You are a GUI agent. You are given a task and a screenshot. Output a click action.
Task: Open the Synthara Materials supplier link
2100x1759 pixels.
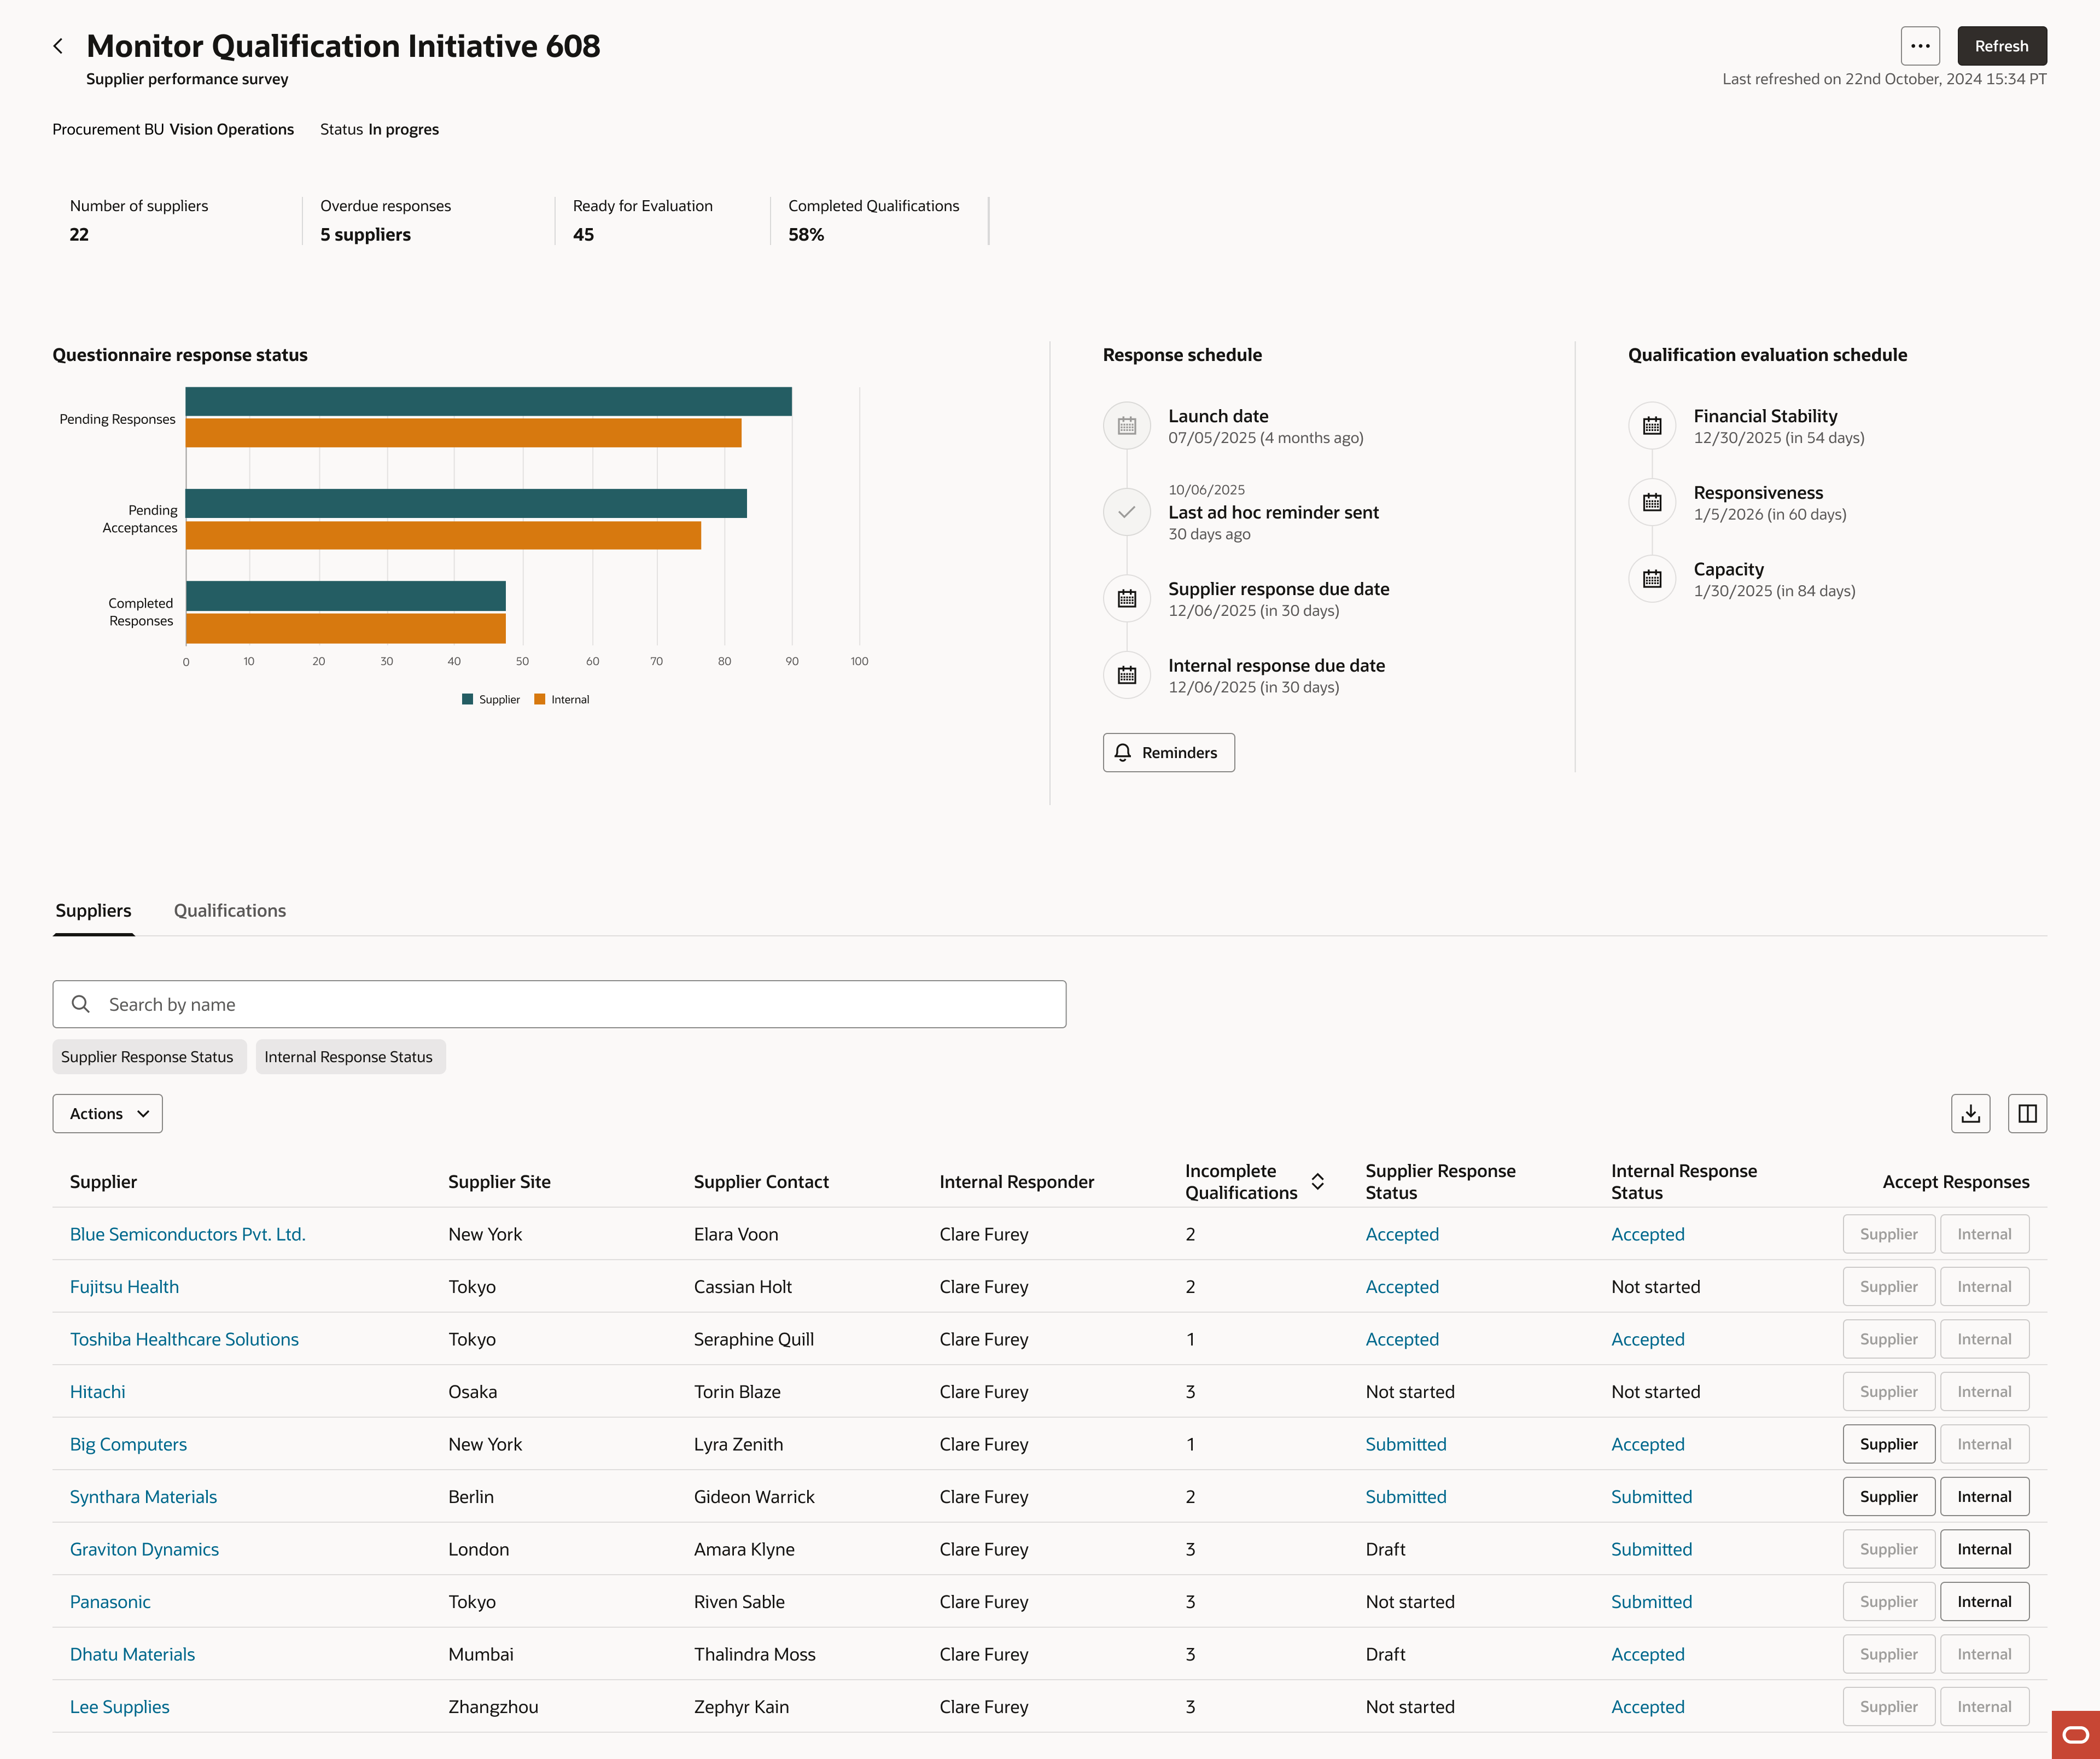[x=143, y=1497]
